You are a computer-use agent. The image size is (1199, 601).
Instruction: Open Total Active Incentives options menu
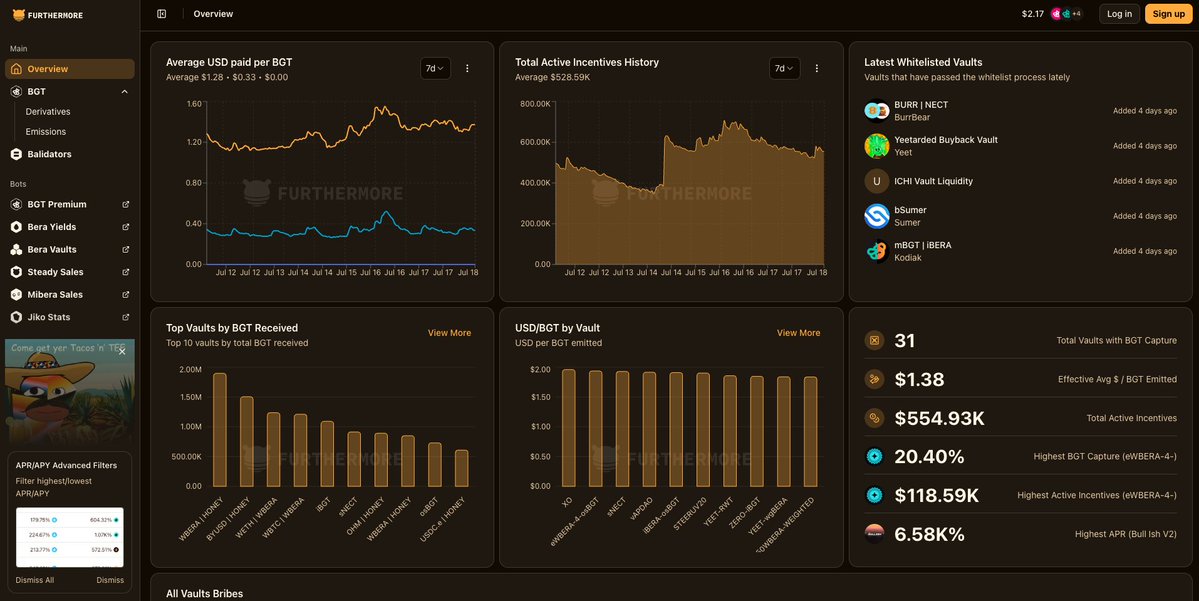coord(817,68)
